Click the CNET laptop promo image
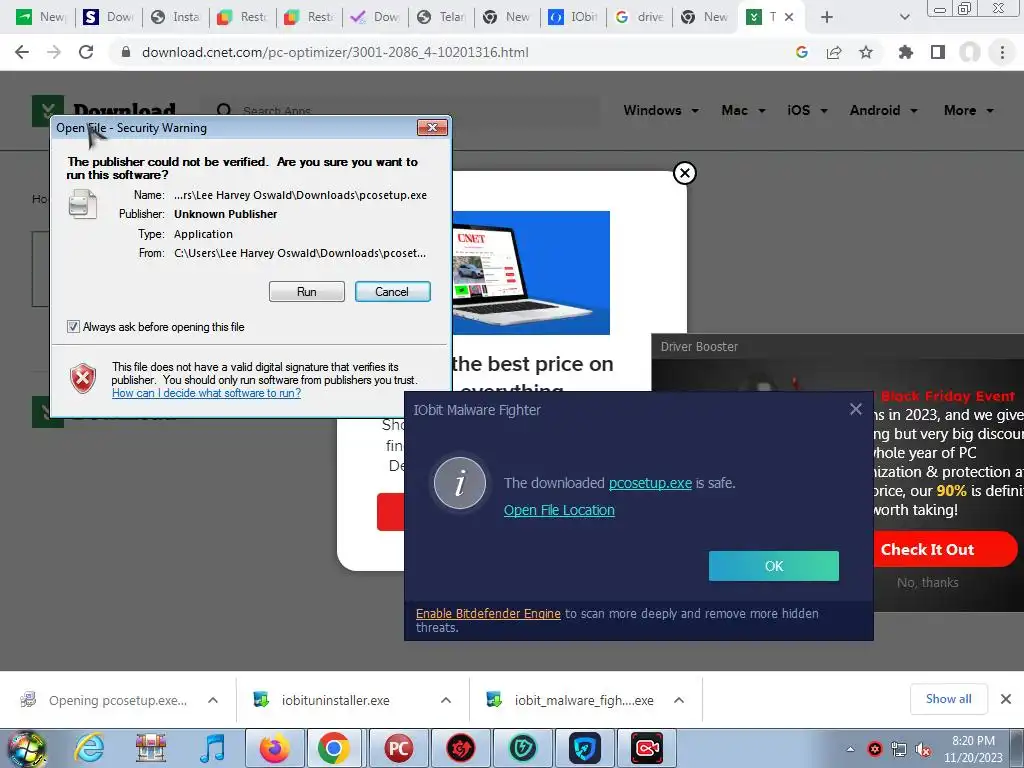This screenshot has width=1024, height=768. click(x=531, y=272)
